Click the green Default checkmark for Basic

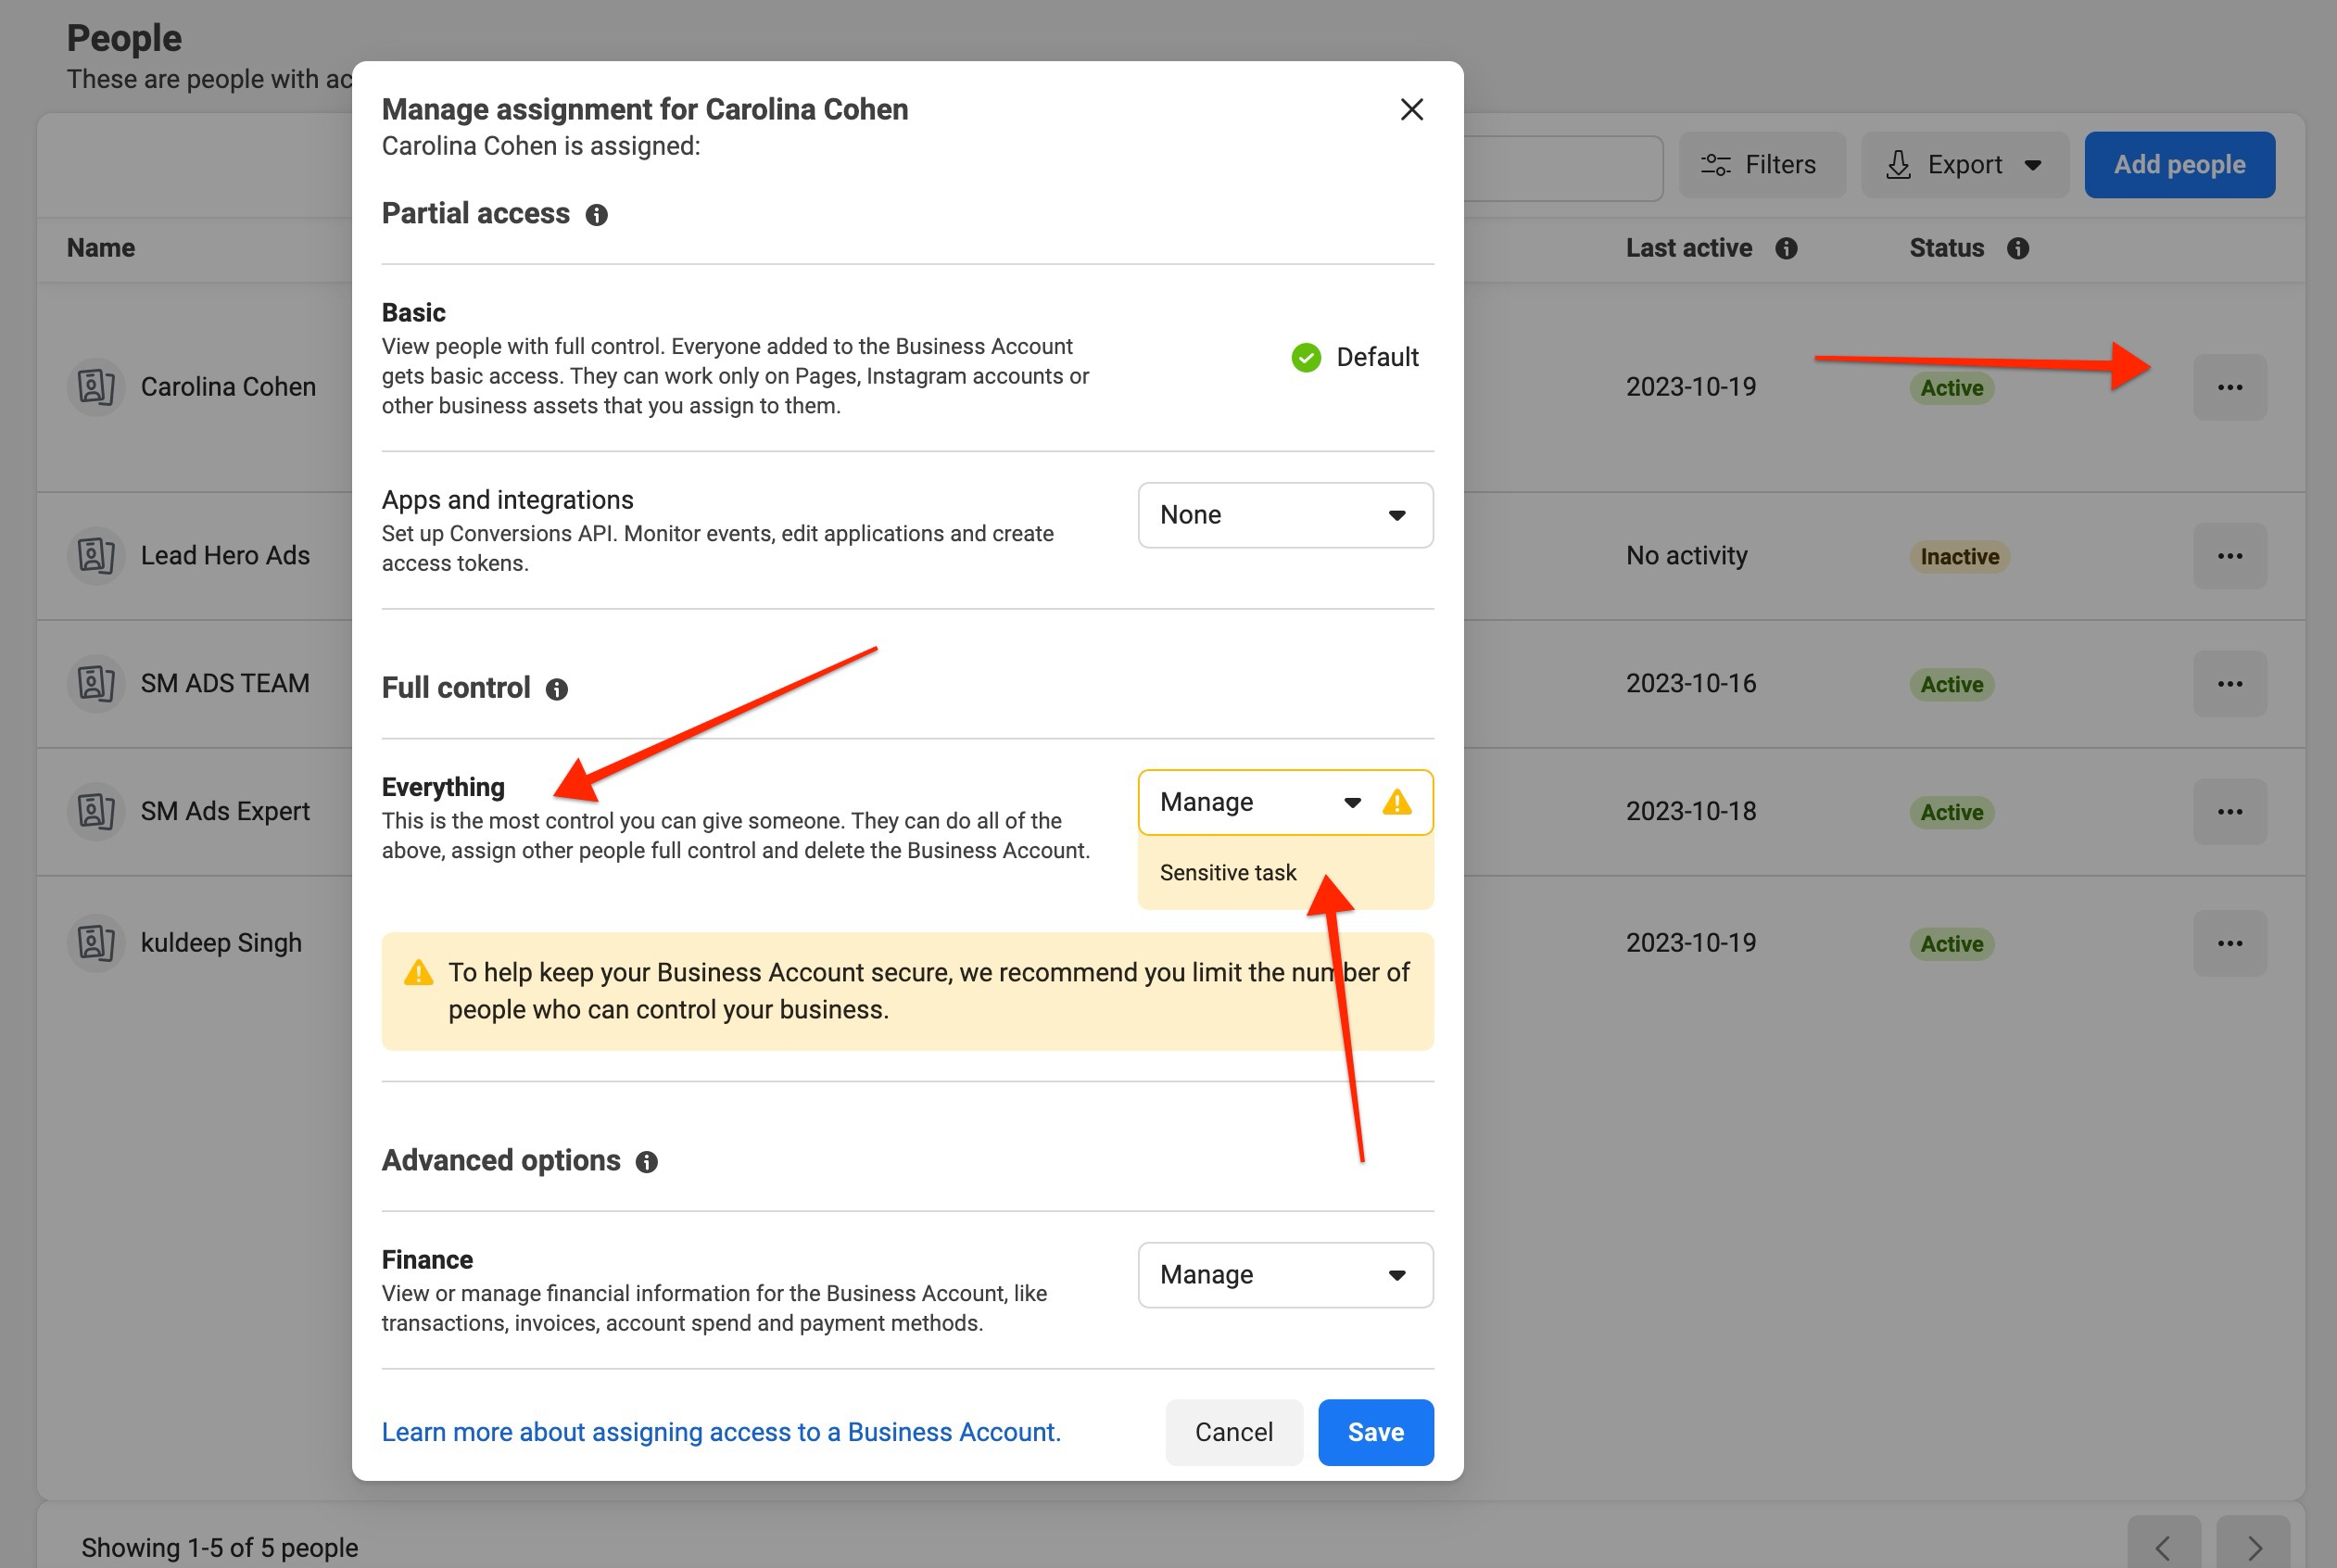(x=1306, y=357)
